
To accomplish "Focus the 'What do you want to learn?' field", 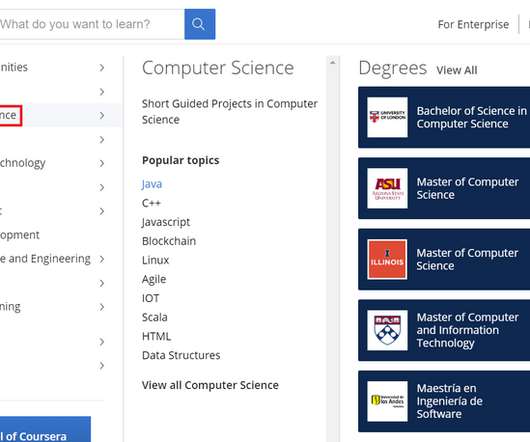I will click(92, 24).
